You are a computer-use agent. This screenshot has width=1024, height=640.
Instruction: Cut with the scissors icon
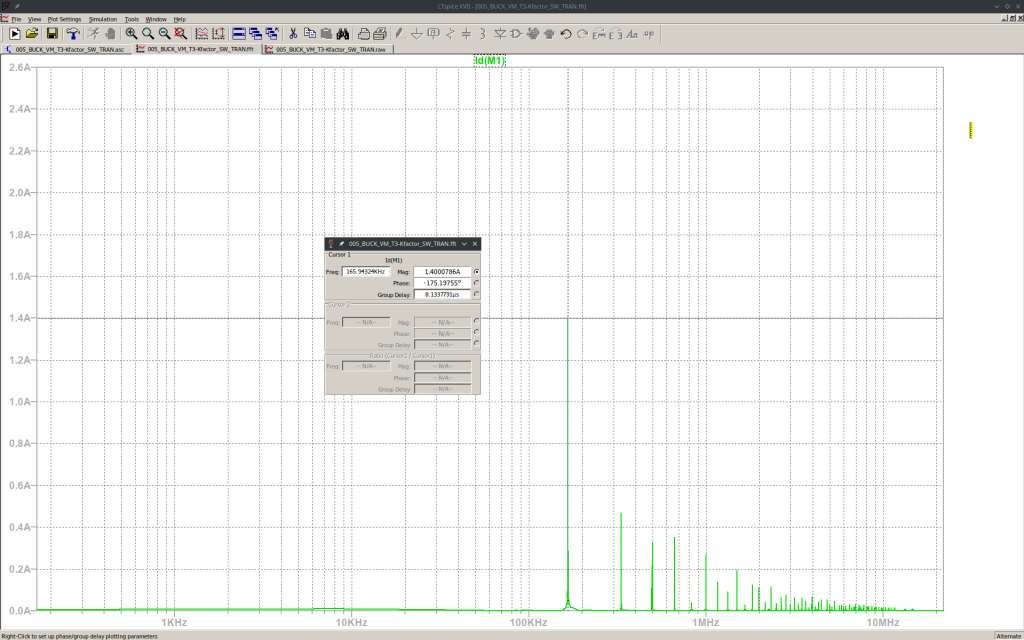(x=293, y=33)
